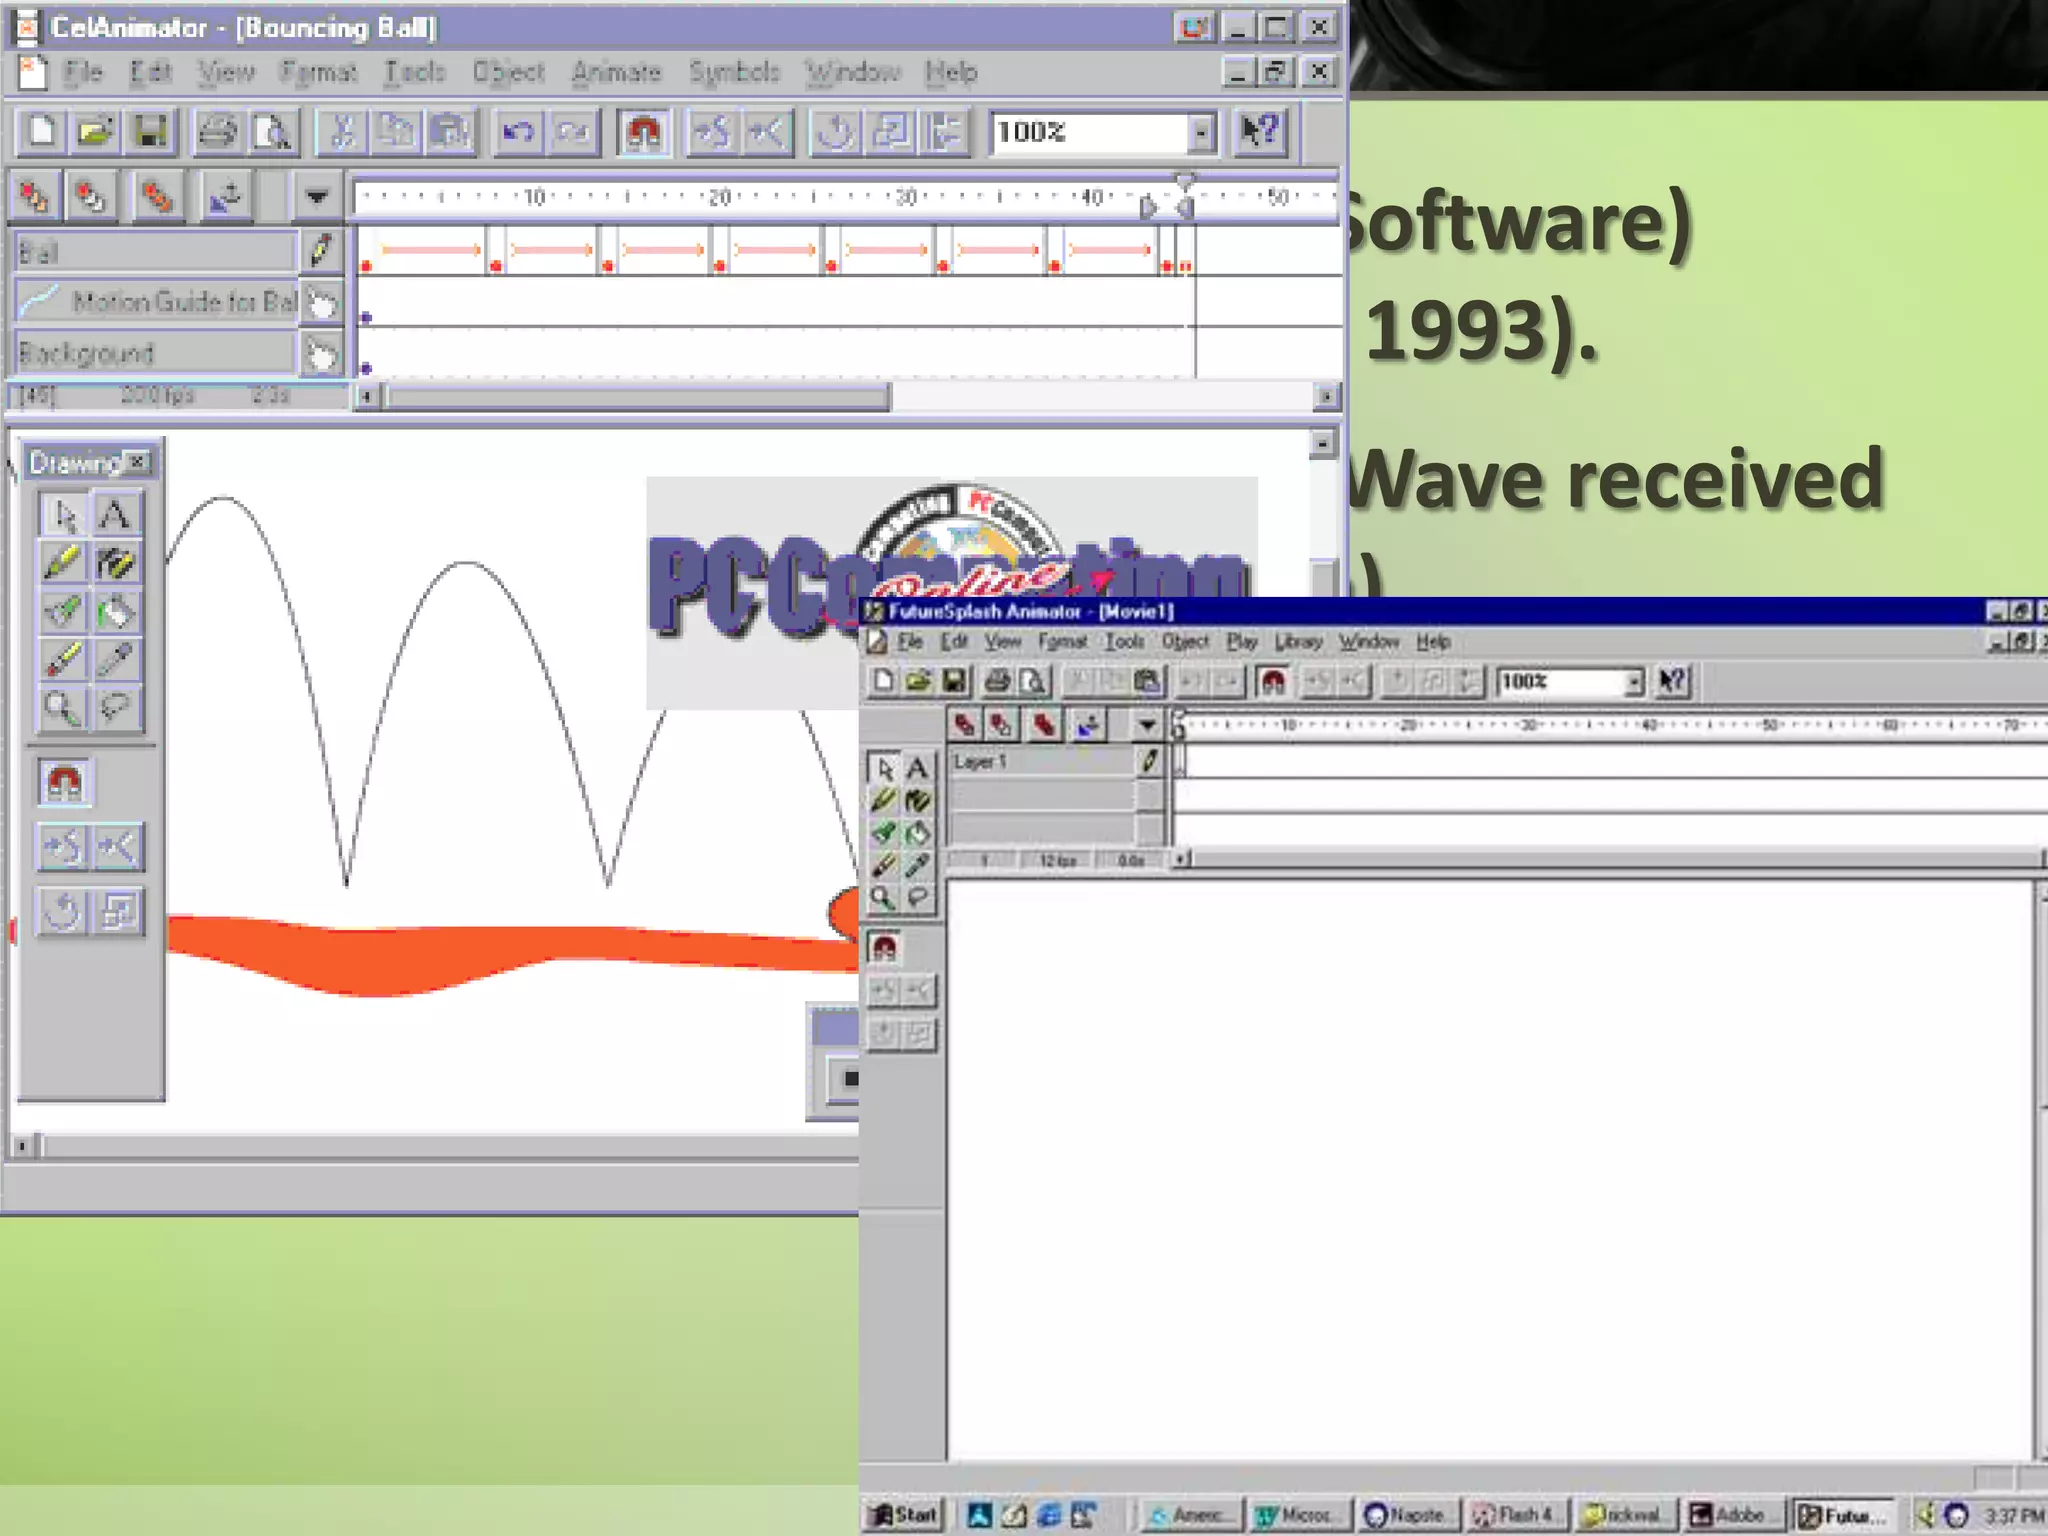Open the timeline options dropdown arrow

pos(316,197)
